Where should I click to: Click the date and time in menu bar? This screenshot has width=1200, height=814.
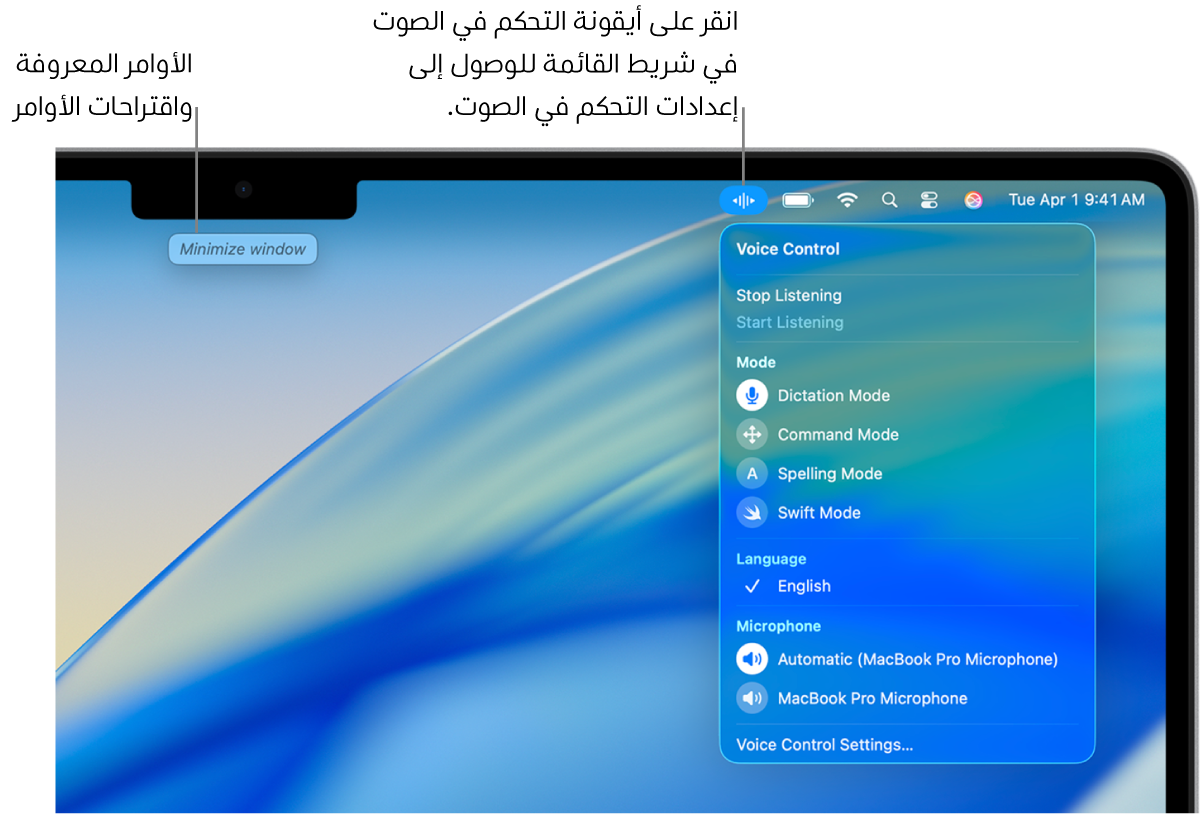1076,200
